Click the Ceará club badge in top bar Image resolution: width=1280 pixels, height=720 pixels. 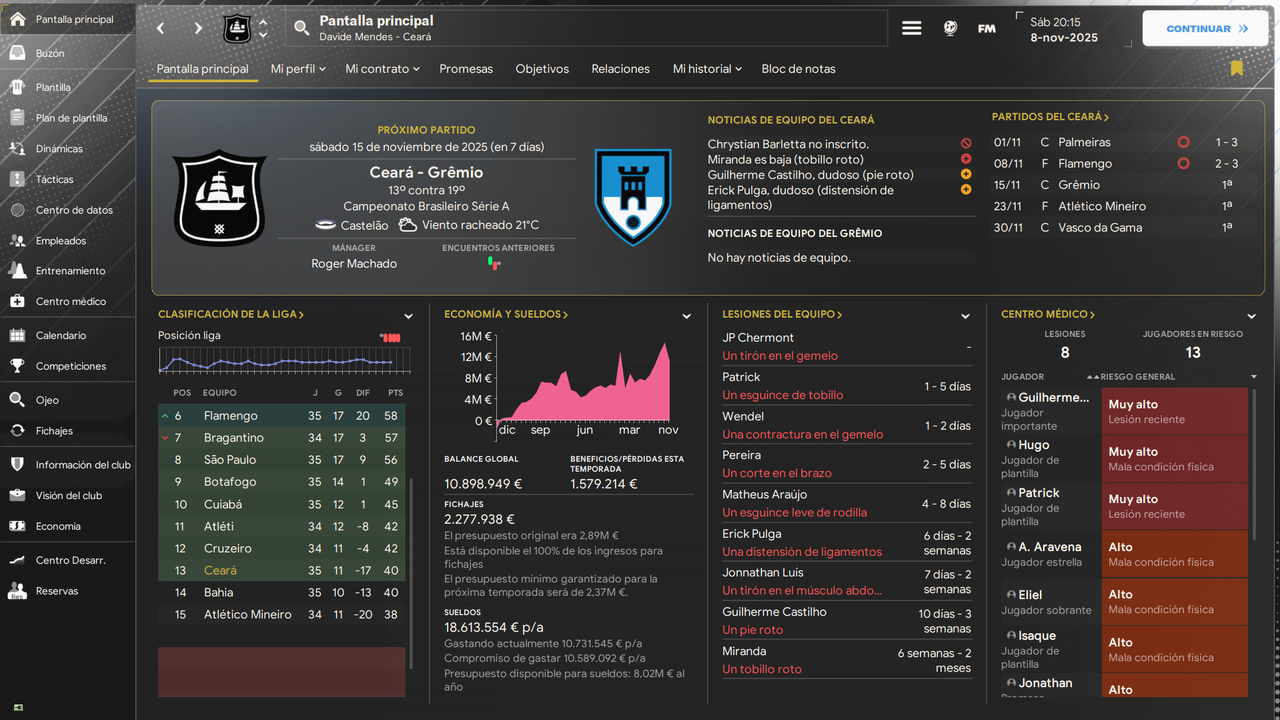pos(237,29)
